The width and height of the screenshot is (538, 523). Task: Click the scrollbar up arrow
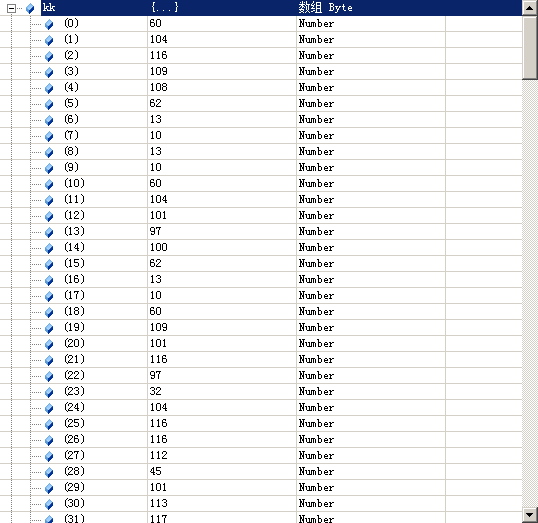click(x=530, y=8)
